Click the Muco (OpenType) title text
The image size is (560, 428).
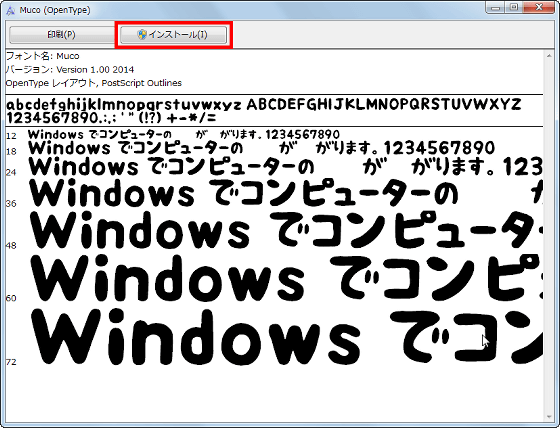click(55, 10)
